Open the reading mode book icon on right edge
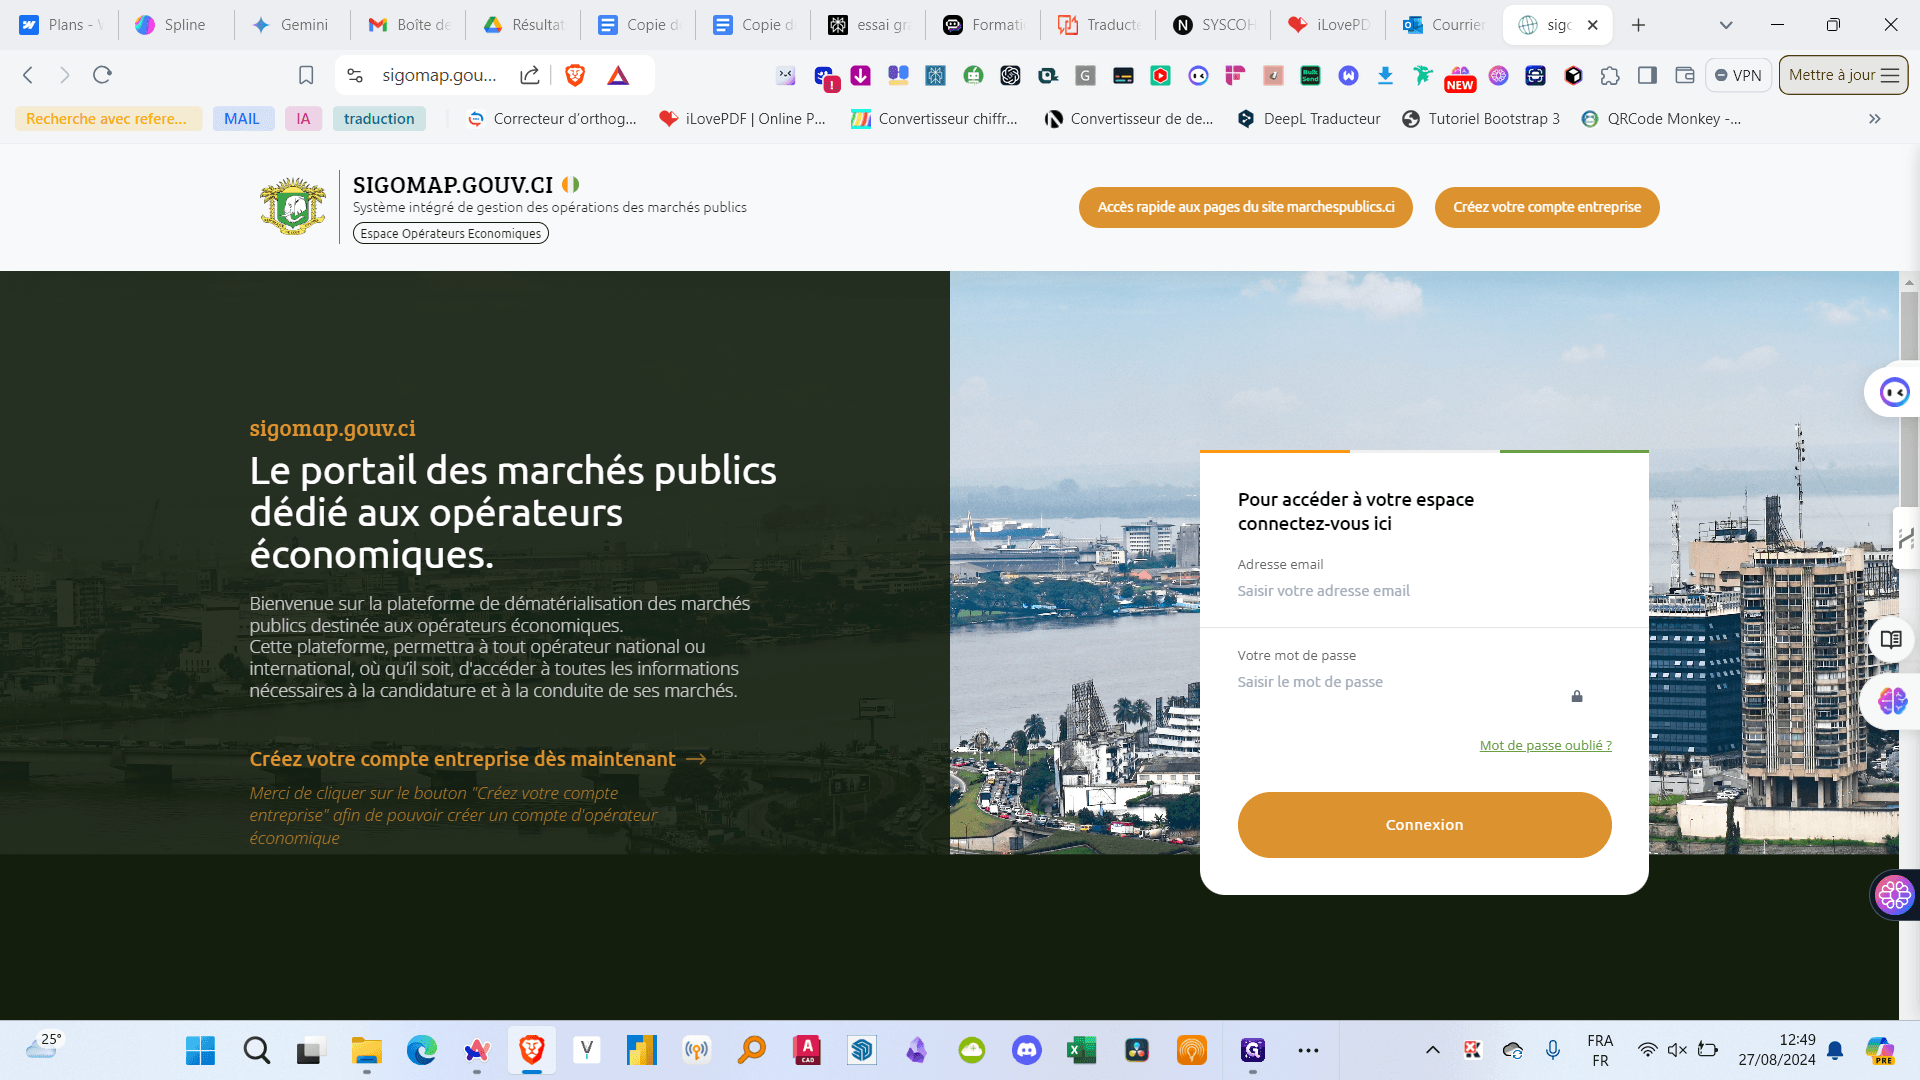Viewport: 1920px width, 1080px height. pyautogui.click(x=1890, y=640)
